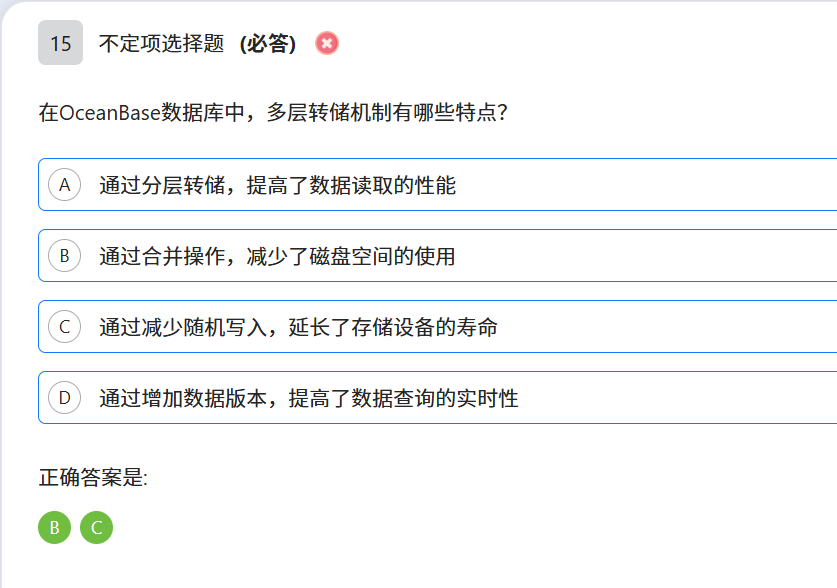Choose answer text 通过减少随机写入，延长了存储设备的寿命
Image resolution: width=837 pixels, height=588 pixels.
(298, 327)
